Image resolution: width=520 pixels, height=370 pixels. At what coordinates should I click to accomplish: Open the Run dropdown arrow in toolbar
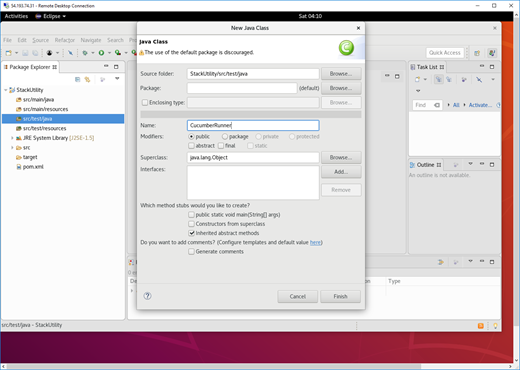tap(109, 53)
